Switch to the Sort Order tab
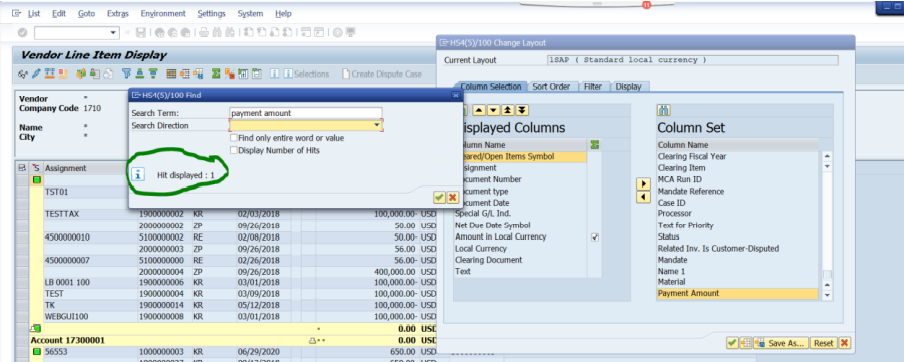The image size is (904, 362). (551, 86)
